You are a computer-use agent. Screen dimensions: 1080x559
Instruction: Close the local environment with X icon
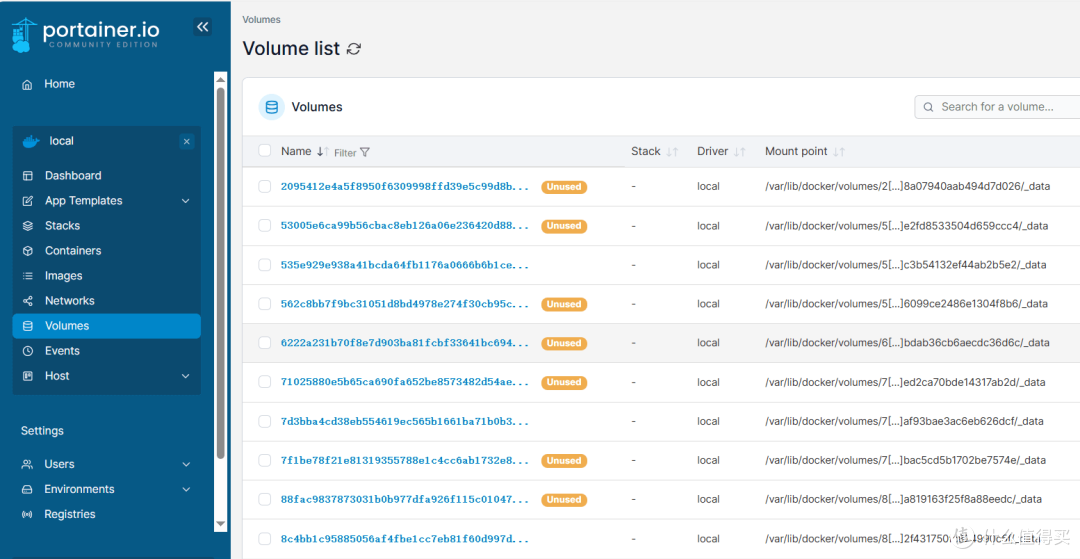click(187, 141)
